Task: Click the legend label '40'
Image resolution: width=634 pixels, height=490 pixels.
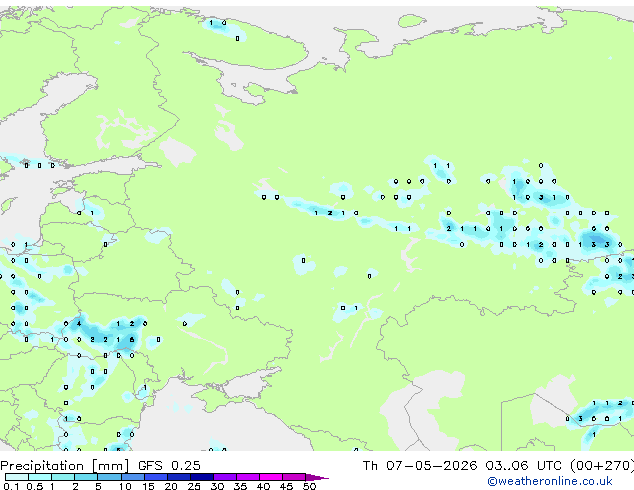Action: pyautogui.click(x=263, y=486)
